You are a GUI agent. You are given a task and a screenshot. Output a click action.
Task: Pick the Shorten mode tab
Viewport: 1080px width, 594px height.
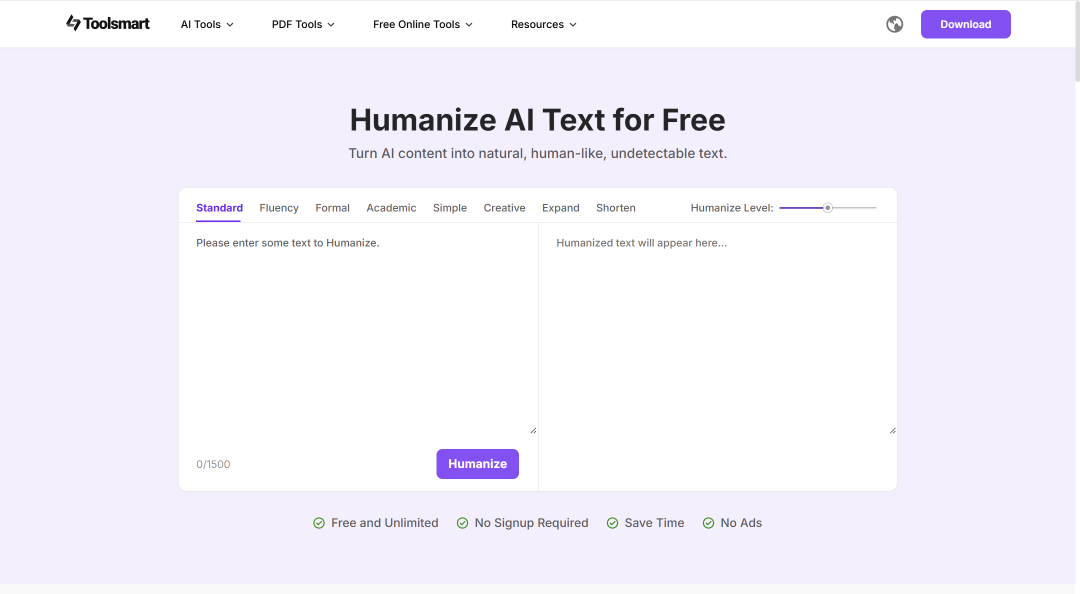[x=616, y=207]
